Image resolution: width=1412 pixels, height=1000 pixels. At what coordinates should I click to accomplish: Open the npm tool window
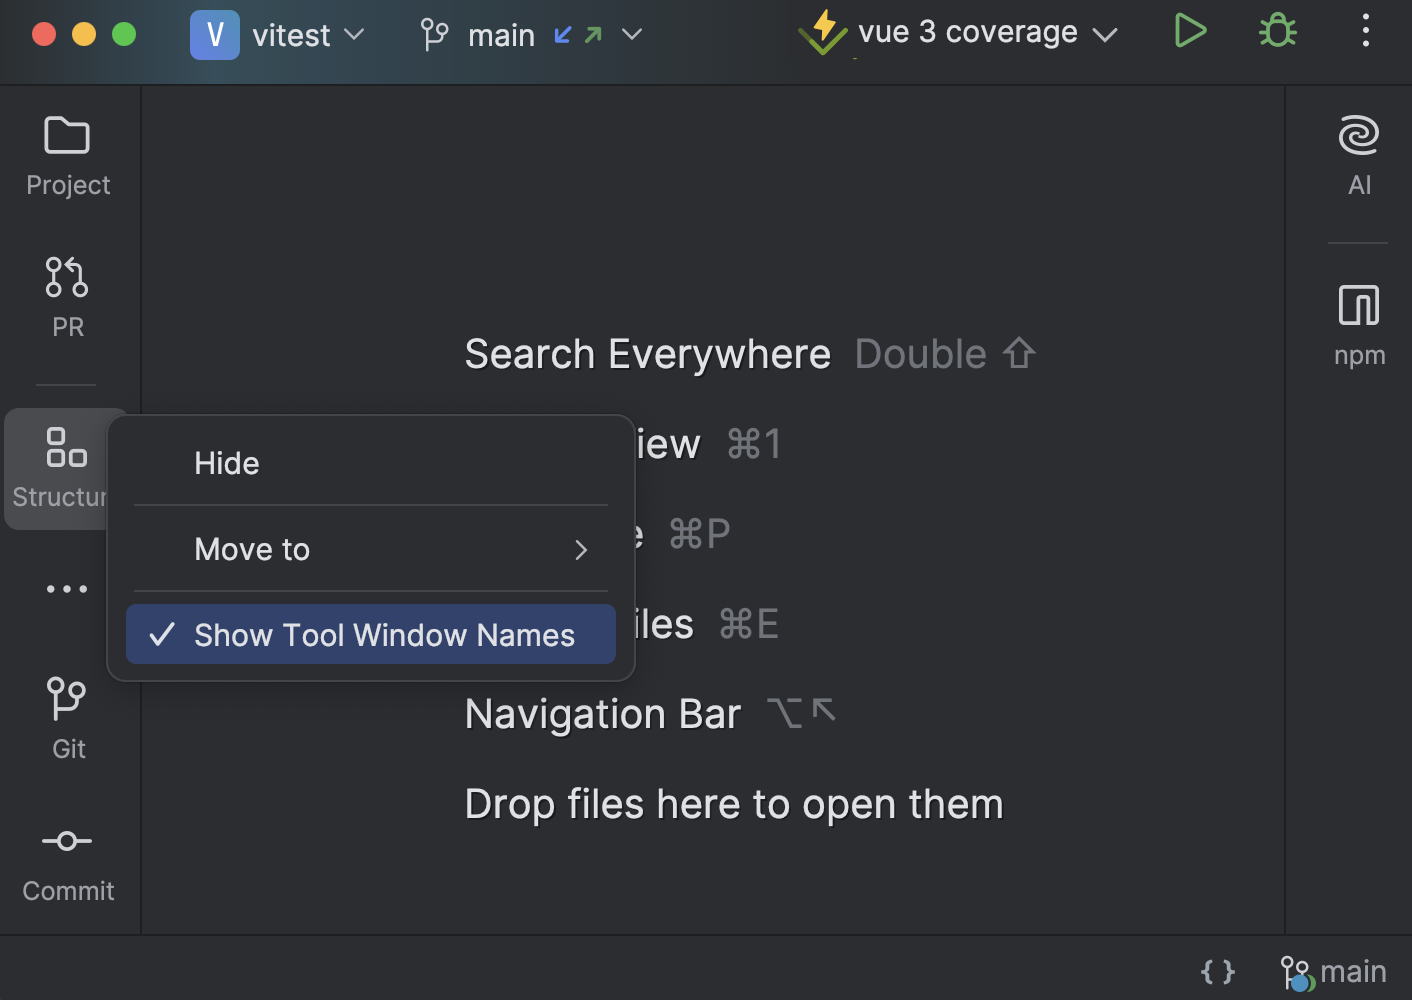pos(1359,324)
